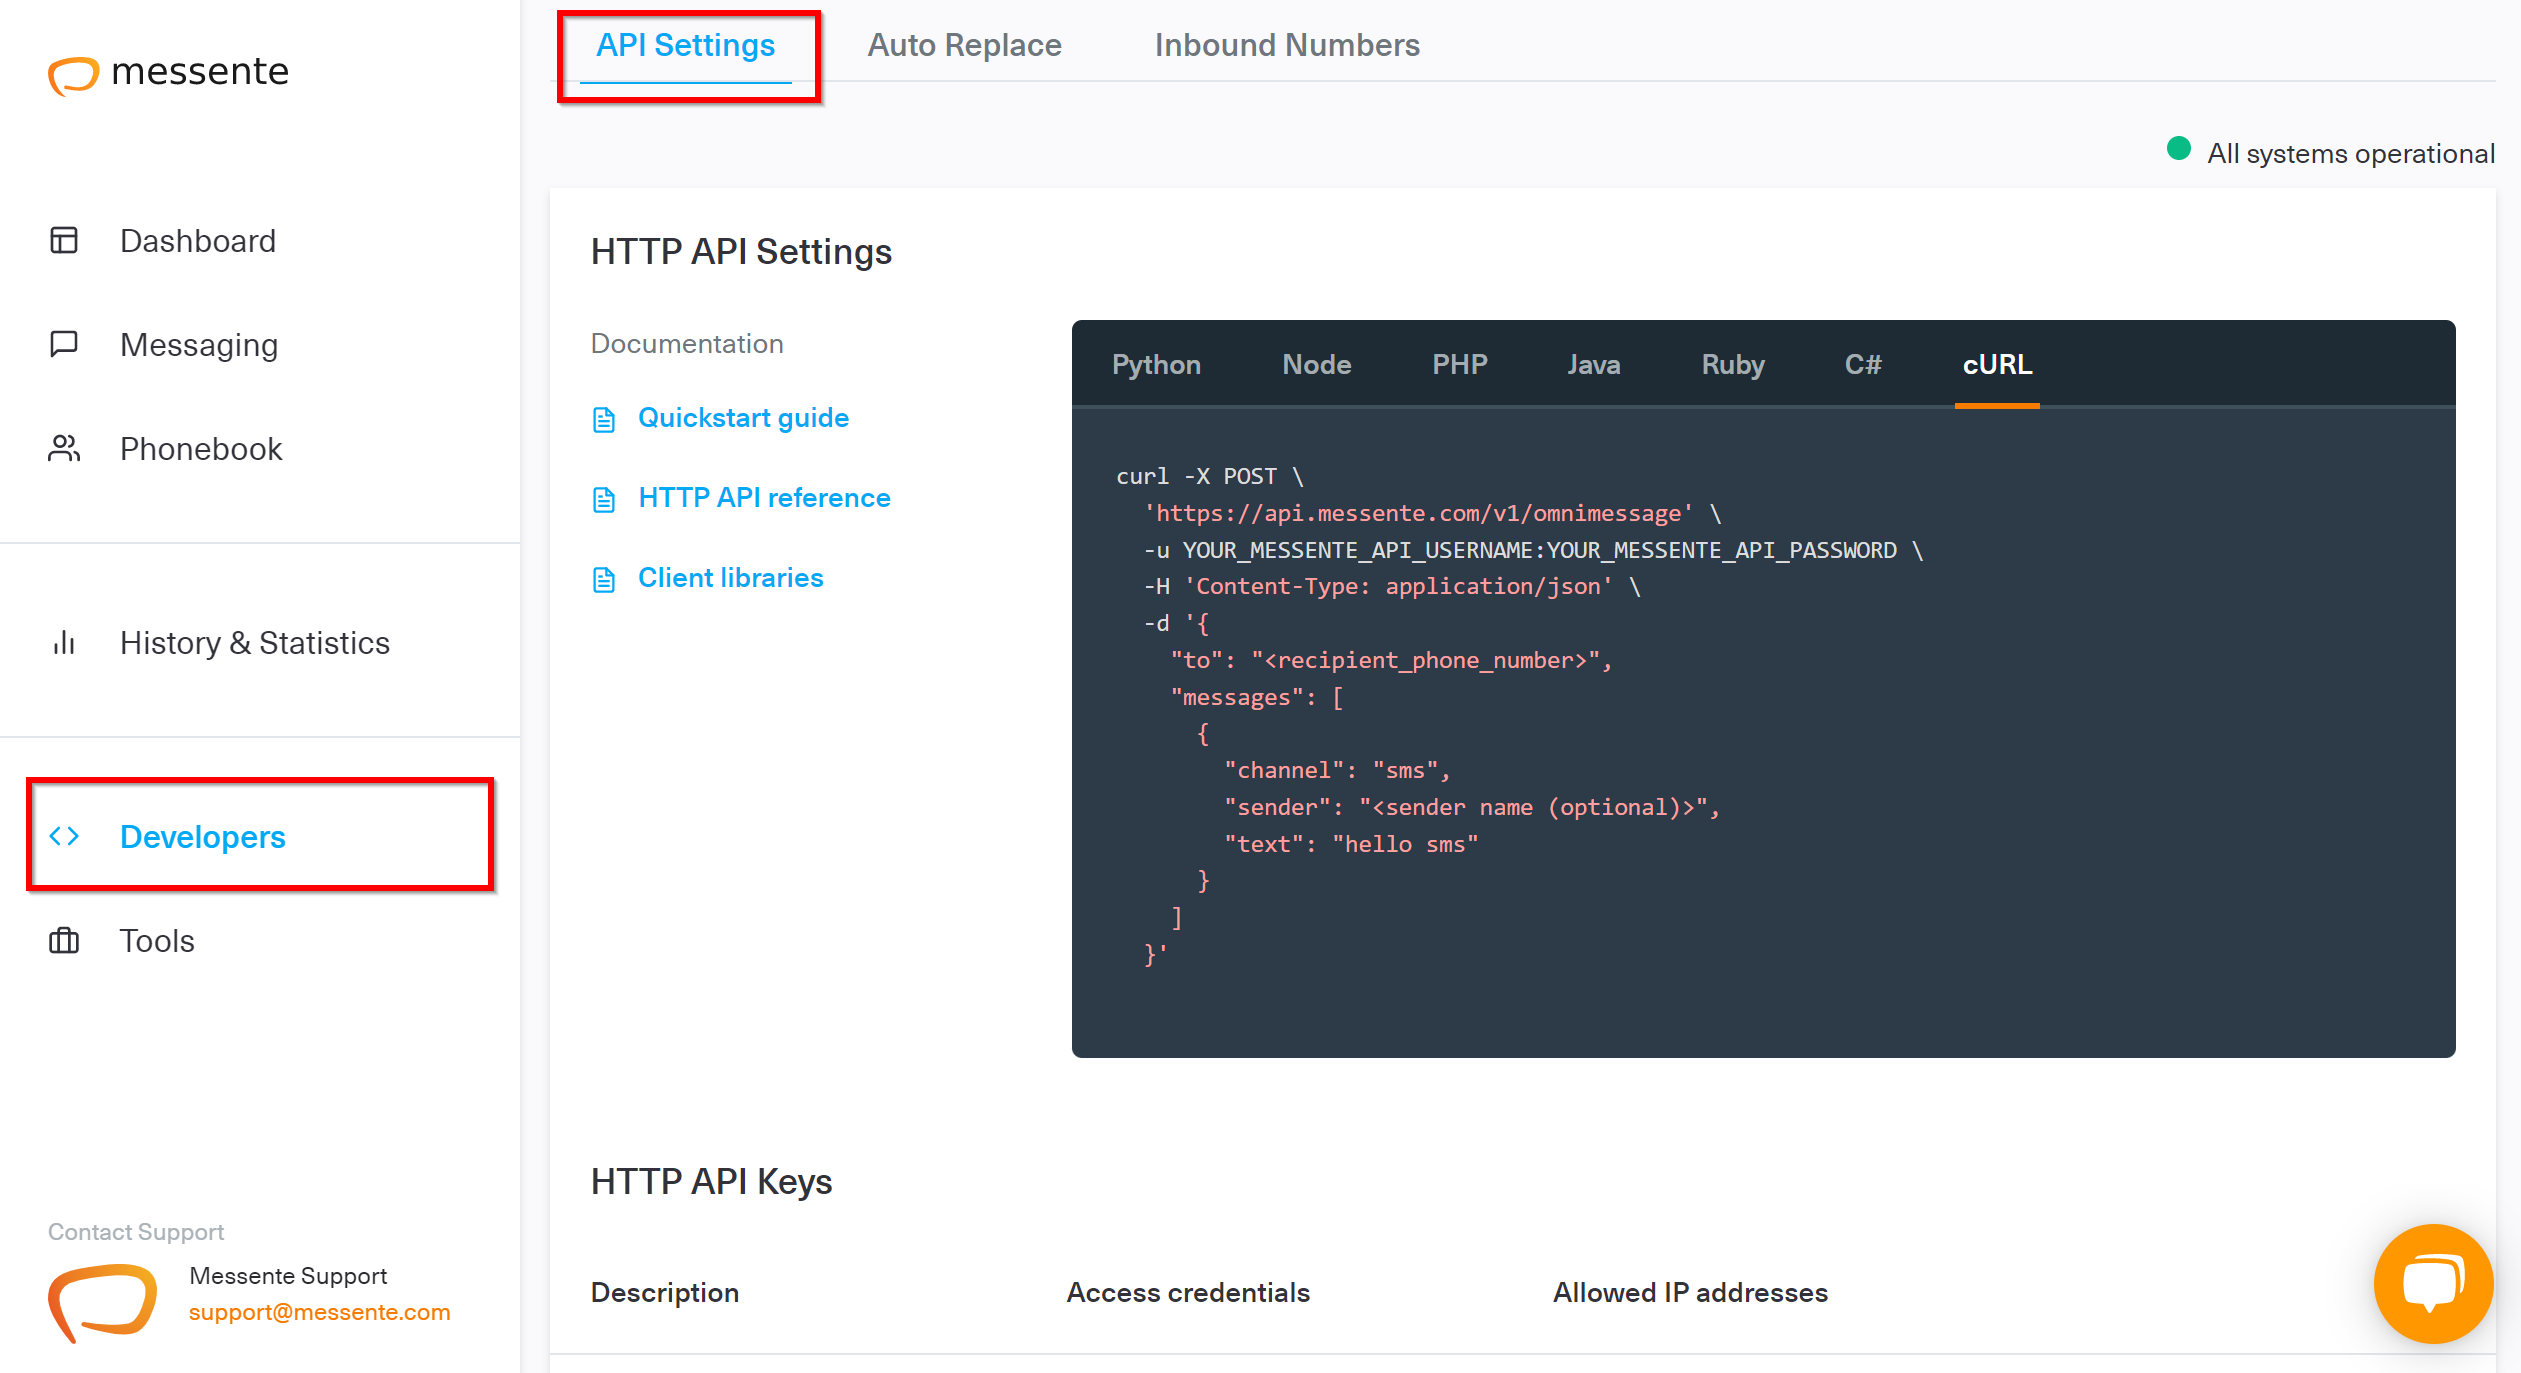
Task: Click the Allowed IP addresses column header
Action: pyautogui.click(x=1690, y=1293)
